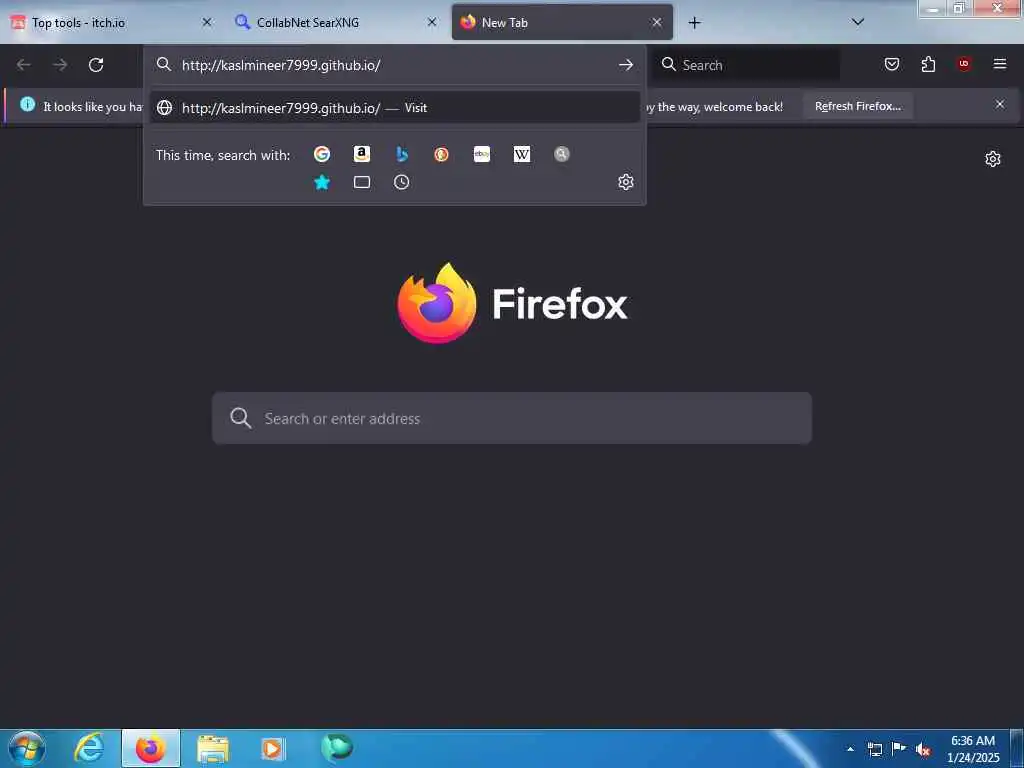Go back one page

click(24, 65)
